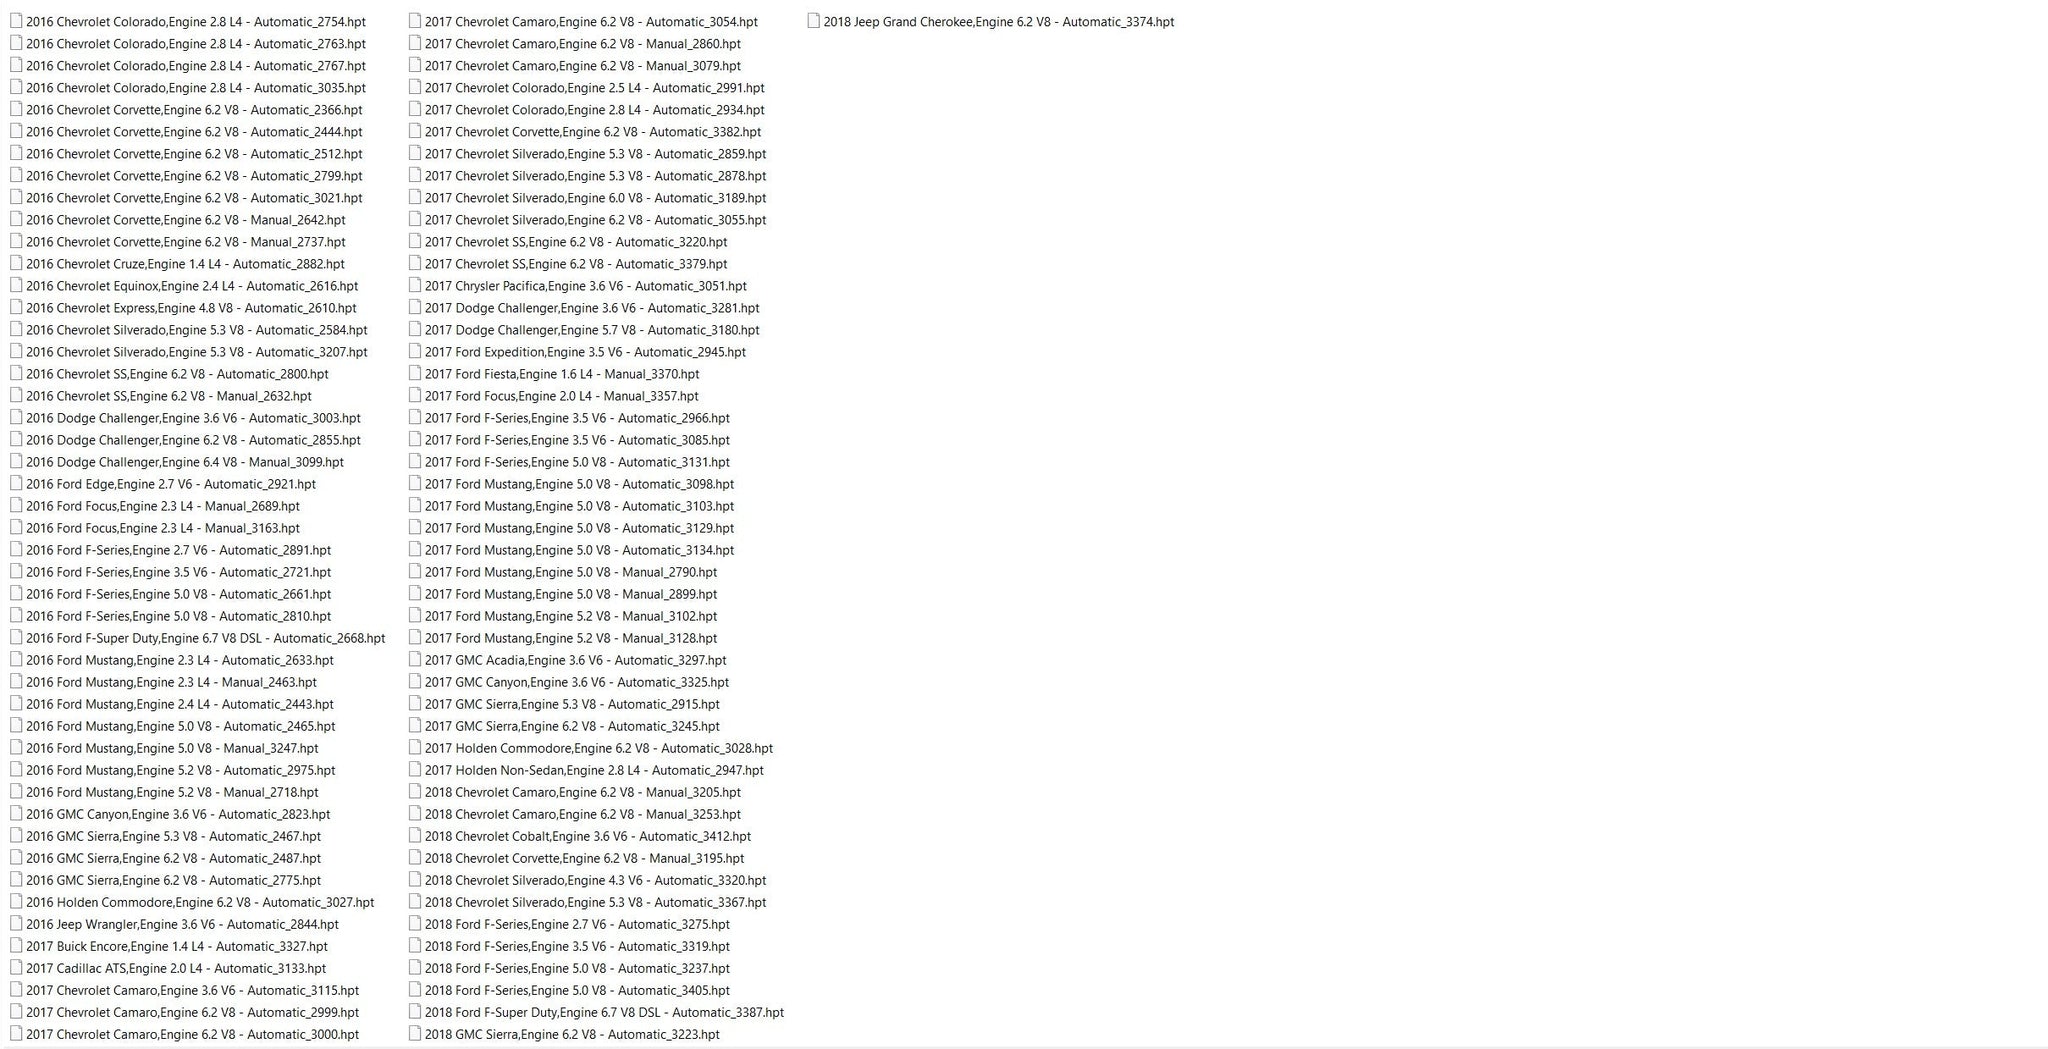Select icon of 2017 GMC Acadia Automatic_3297.hpt

pos(415,659)
